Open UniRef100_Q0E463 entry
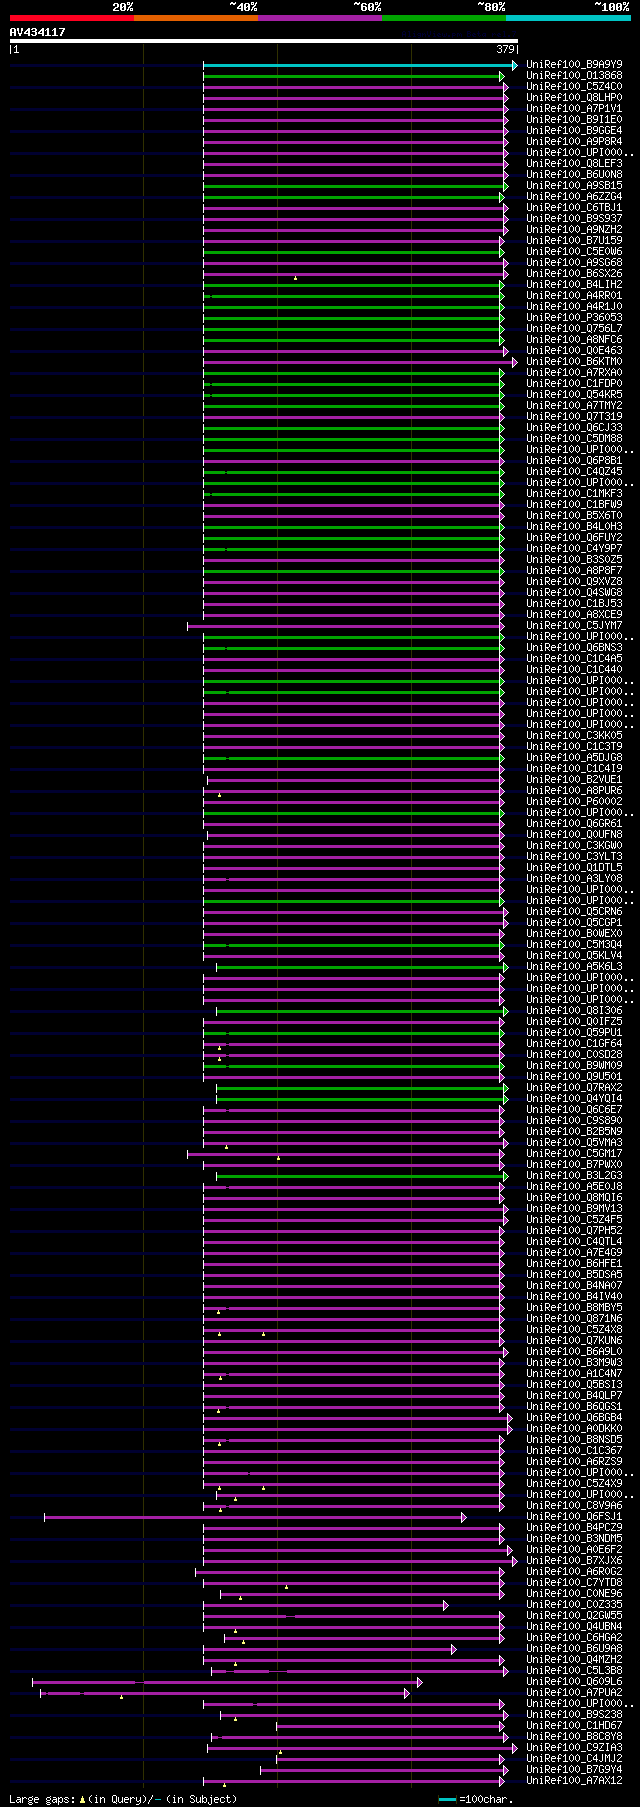Image resolution: width=640 pixels, height=1807 pixels. [575, 351]
